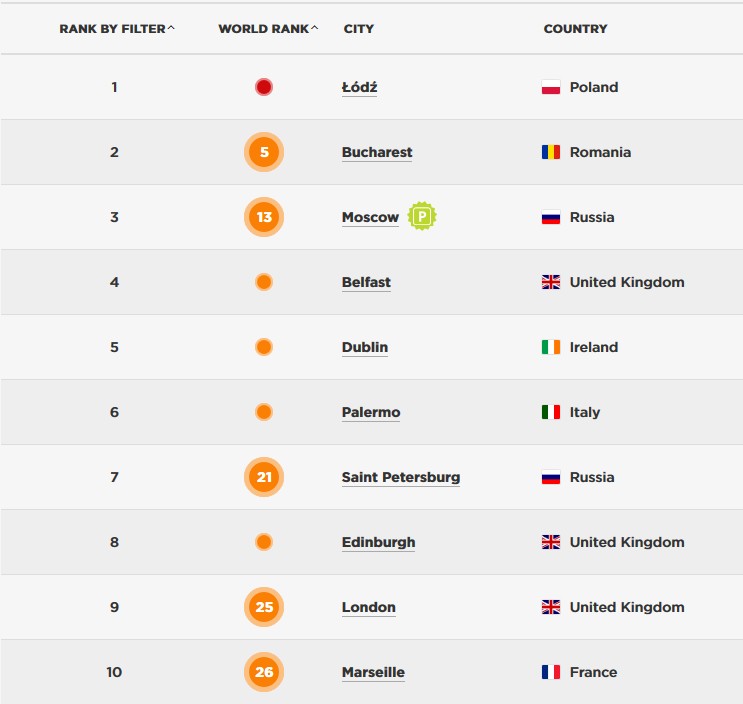Click the orange world rank 5 badge
The width and height of the screenshot is (743, 704).
click(x=264, y=152)
